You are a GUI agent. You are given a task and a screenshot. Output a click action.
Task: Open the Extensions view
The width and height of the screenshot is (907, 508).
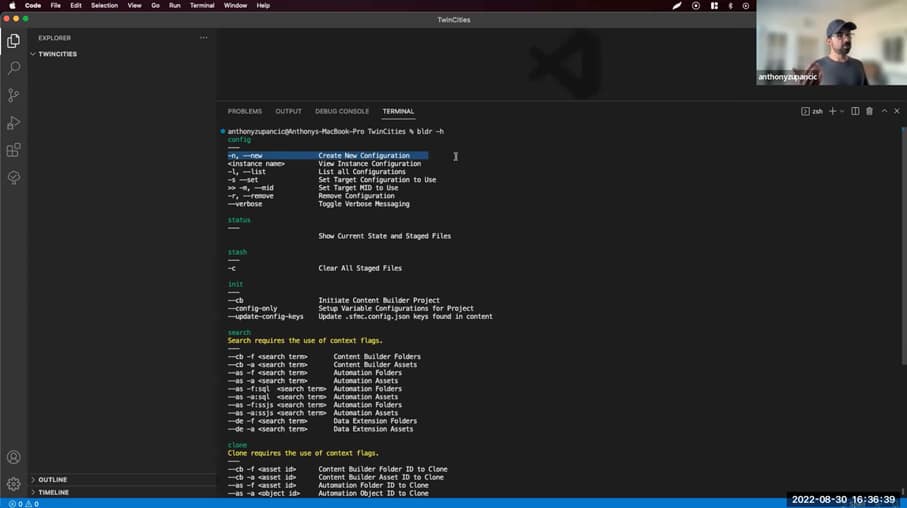[x=13, y=150]
